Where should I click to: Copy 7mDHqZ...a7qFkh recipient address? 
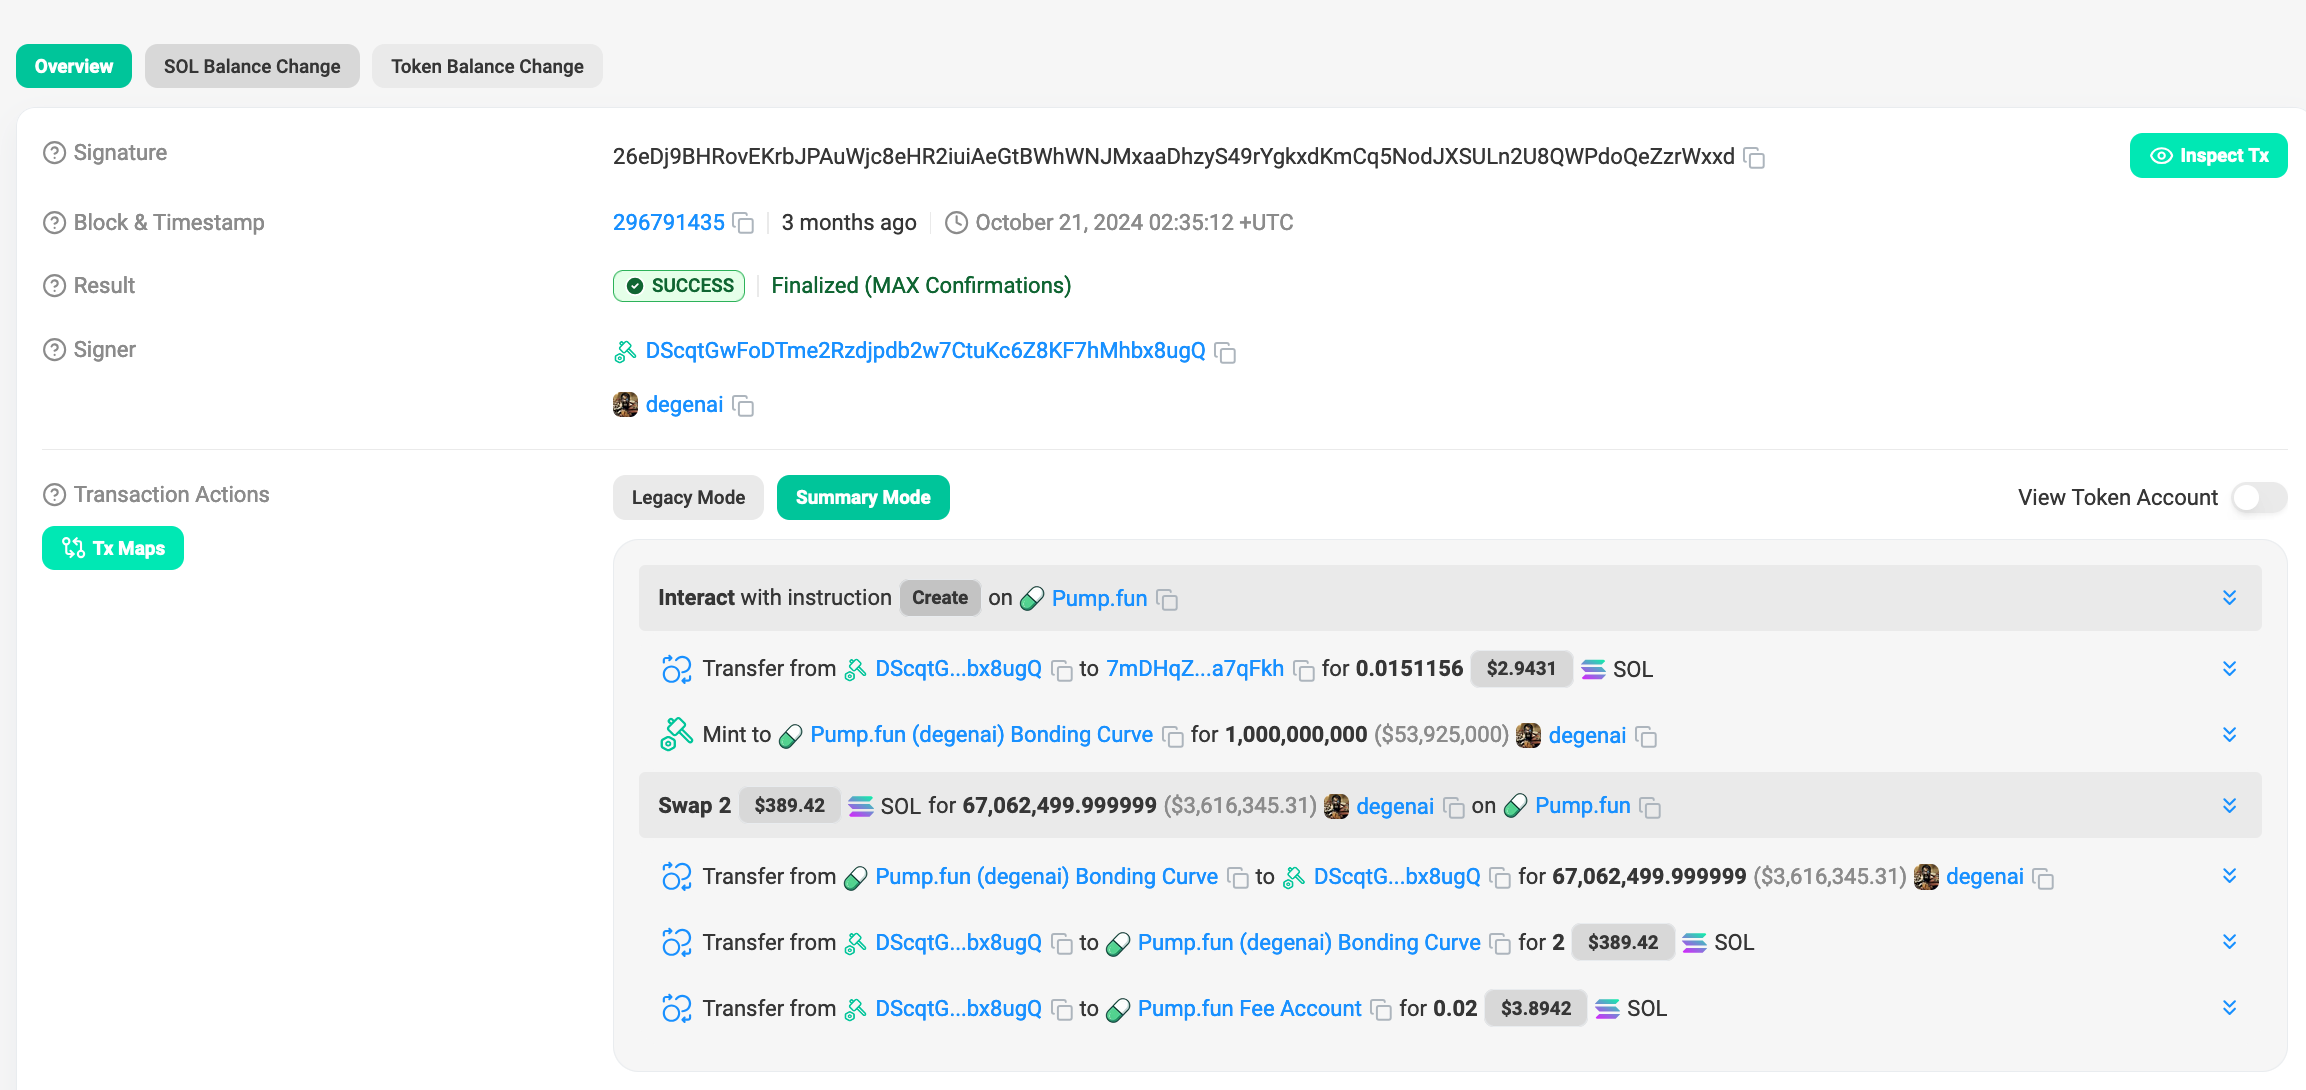click(x=1303, y=670)
